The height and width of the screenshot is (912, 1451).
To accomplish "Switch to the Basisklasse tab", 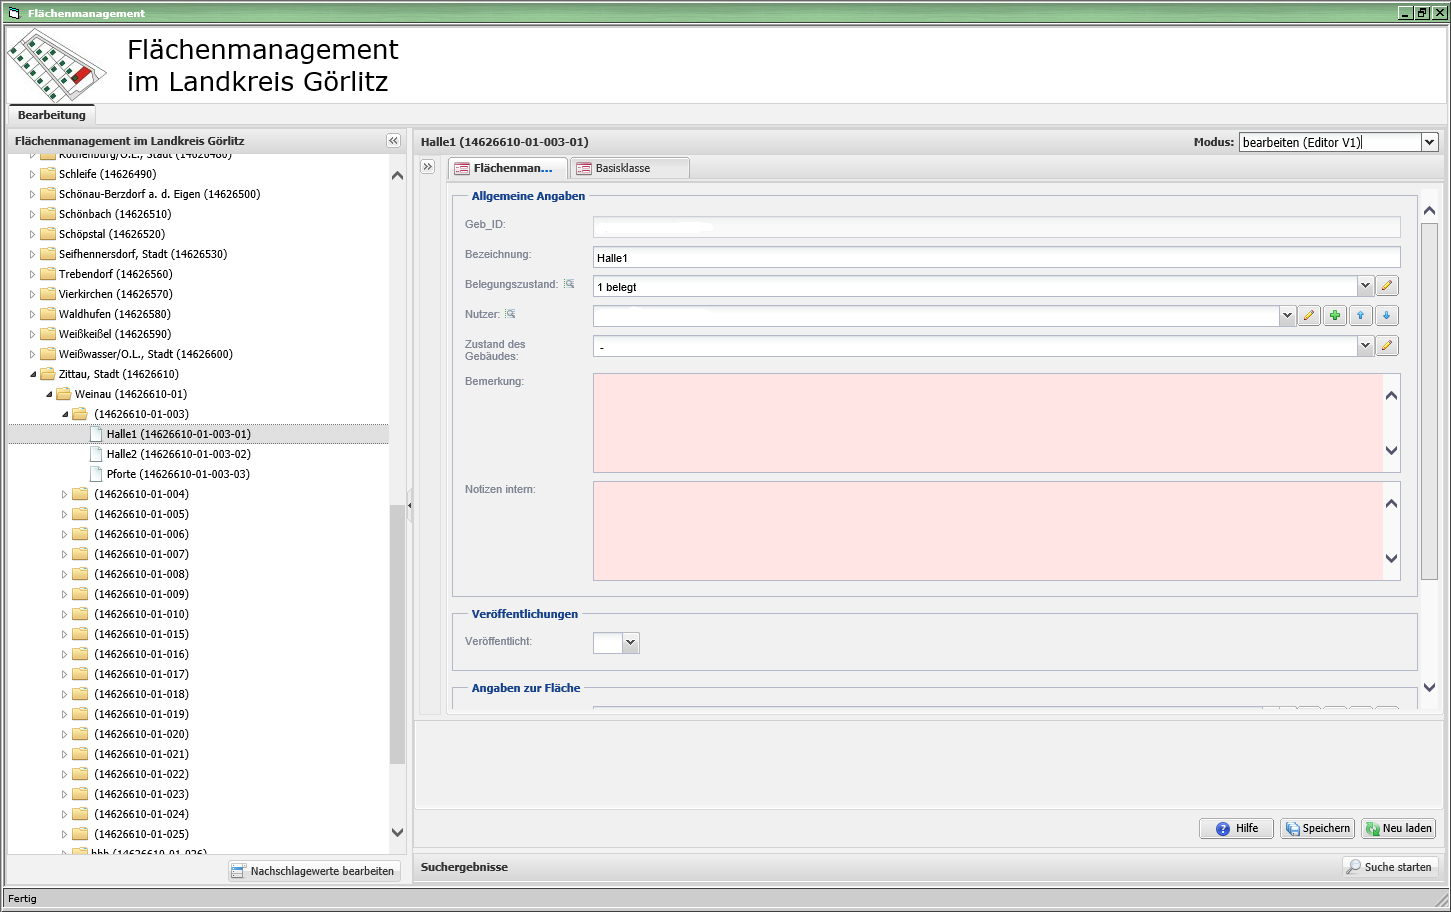I will coord(622,168).
